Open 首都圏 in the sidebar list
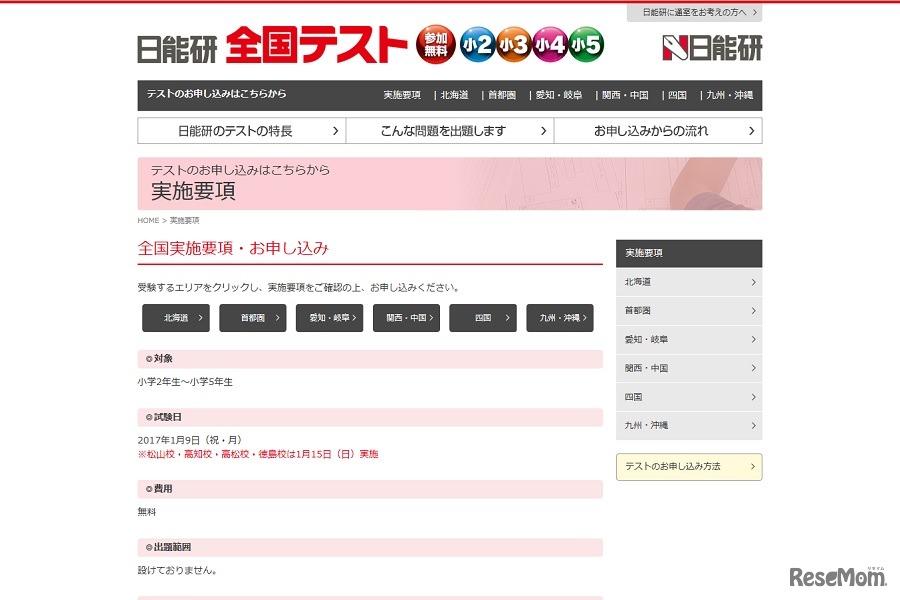 pyautogui.click(x=689, y=311)
